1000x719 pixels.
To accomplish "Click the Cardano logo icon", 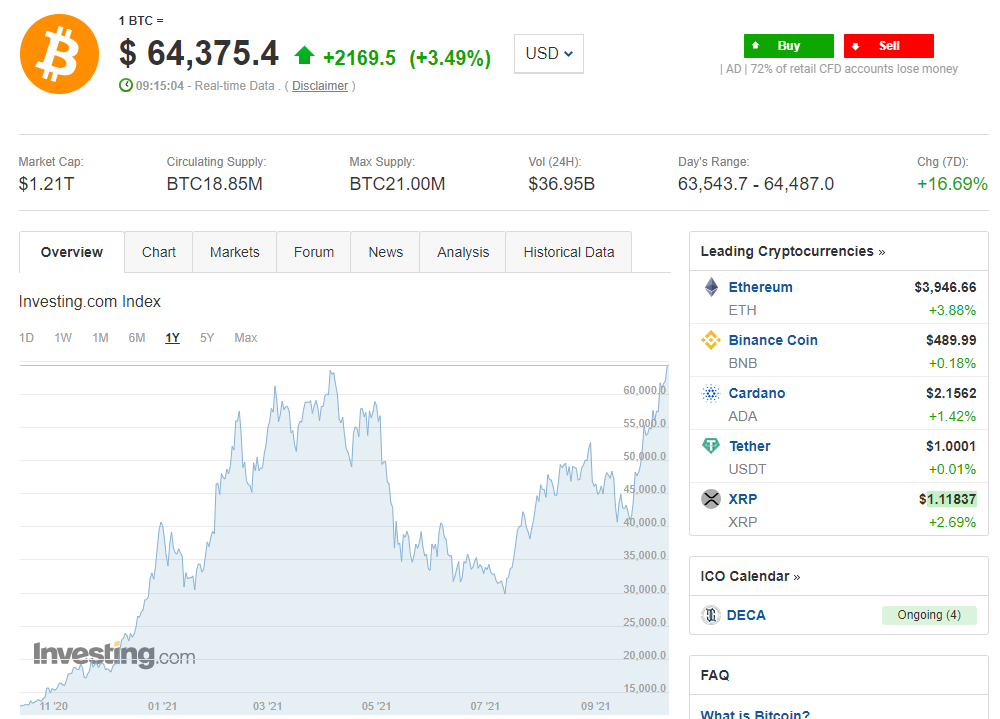I will click(710, 393).
